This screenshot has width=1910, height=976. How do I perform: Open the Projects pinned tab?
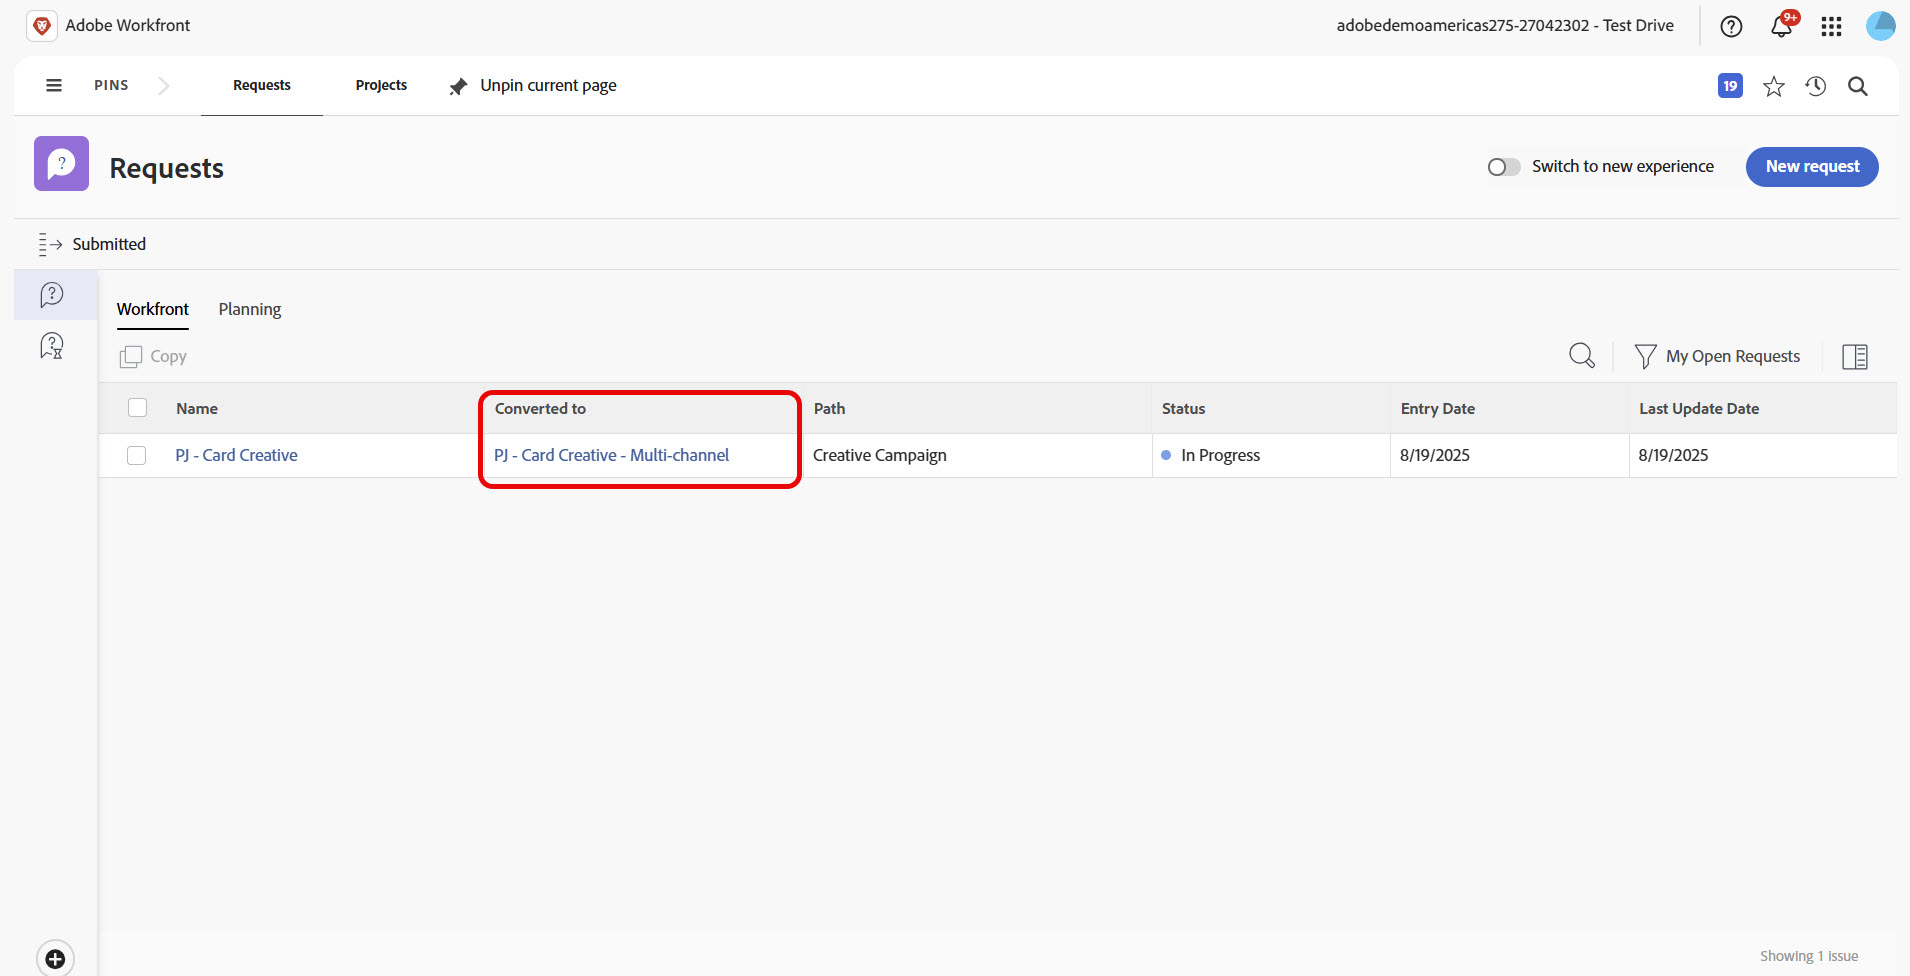pyautogui.click(x=381, y=86)
